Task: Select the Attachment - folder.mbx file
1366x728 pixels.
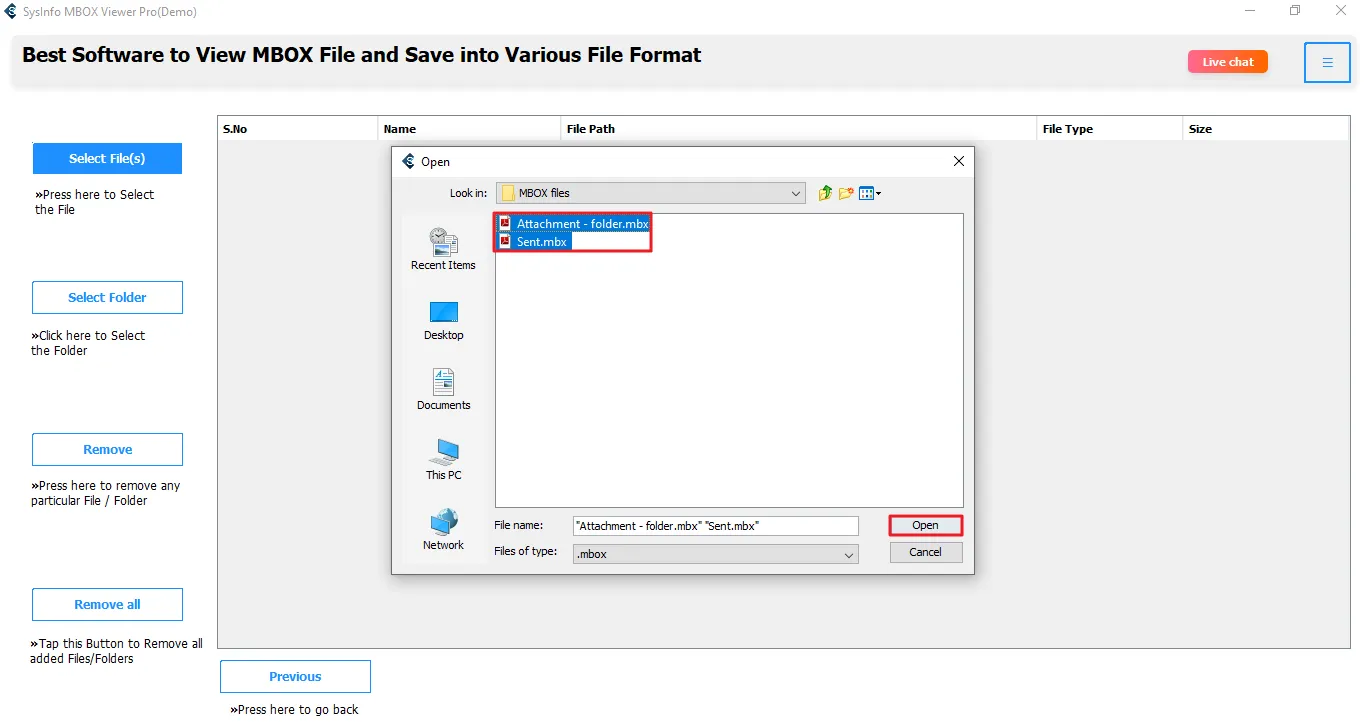Action: point(575,224)
